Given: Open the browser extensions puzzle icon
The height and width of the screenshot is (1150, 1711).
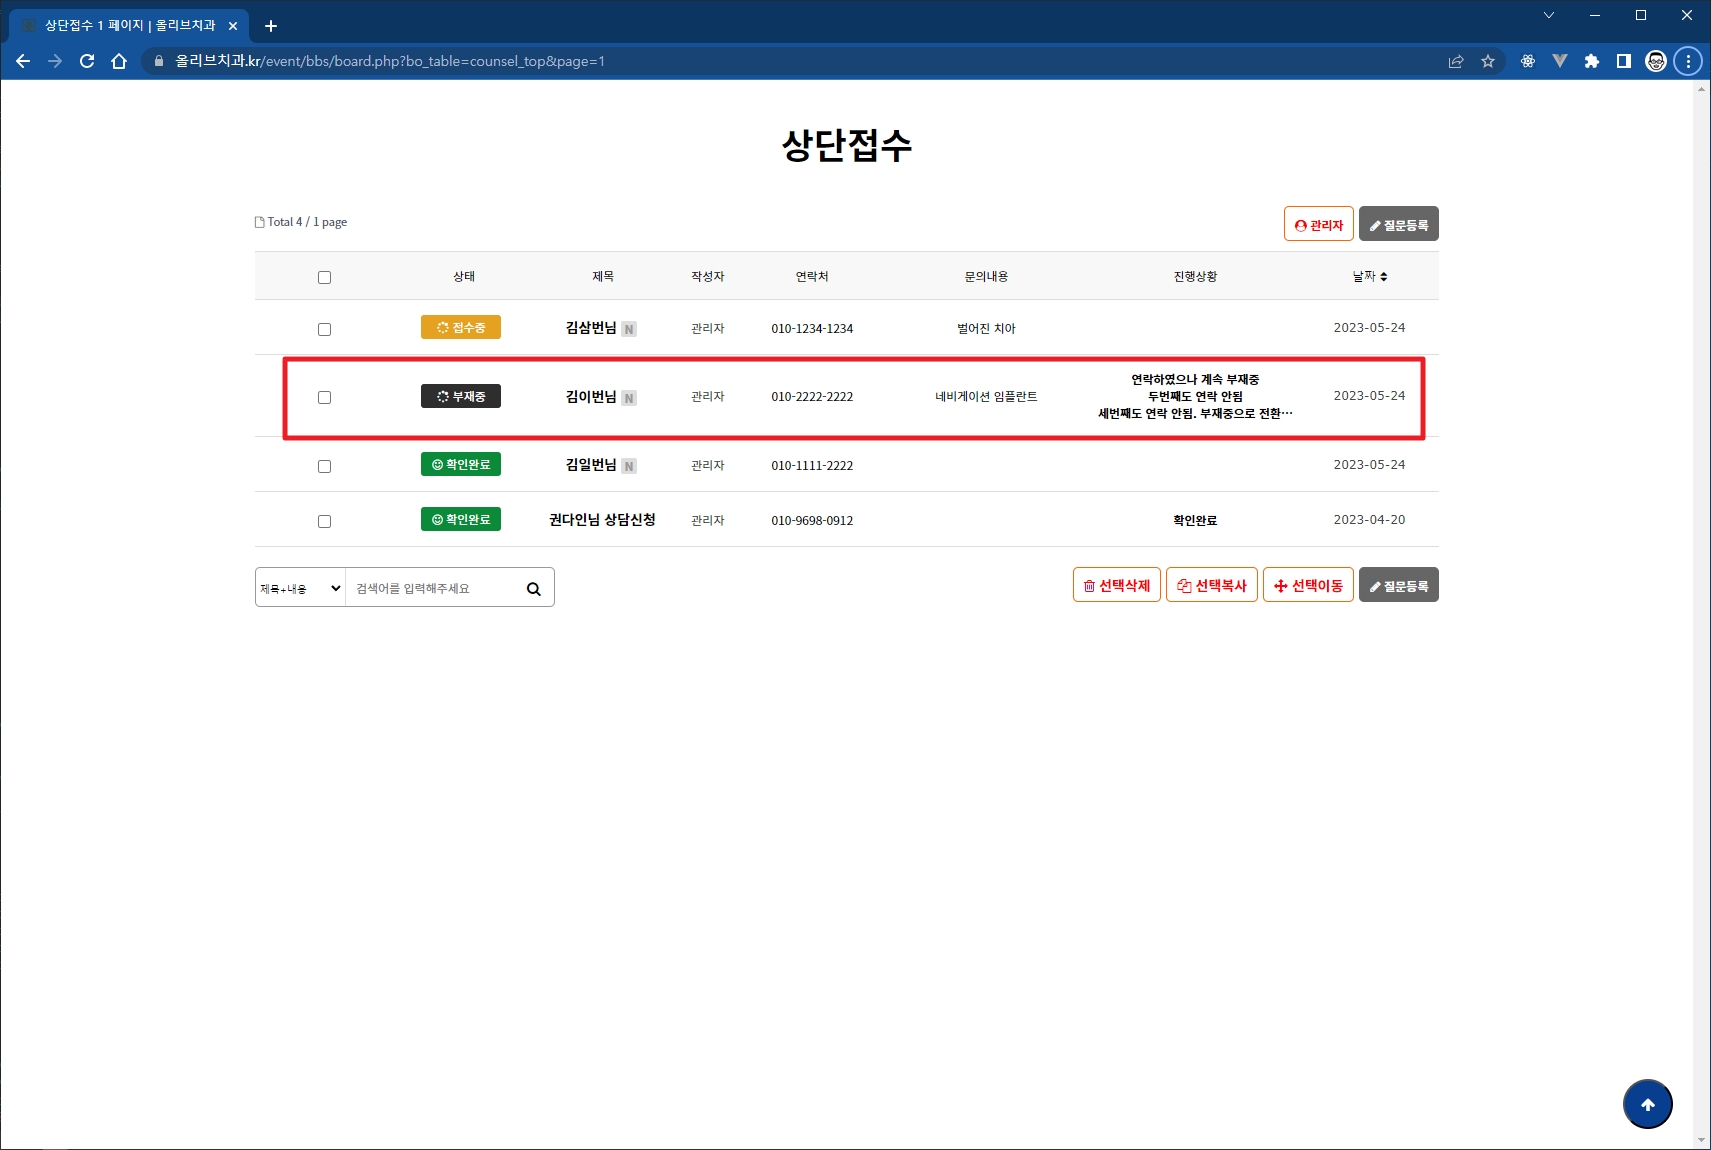Looking at the screenshot, I should [1591, 61].
